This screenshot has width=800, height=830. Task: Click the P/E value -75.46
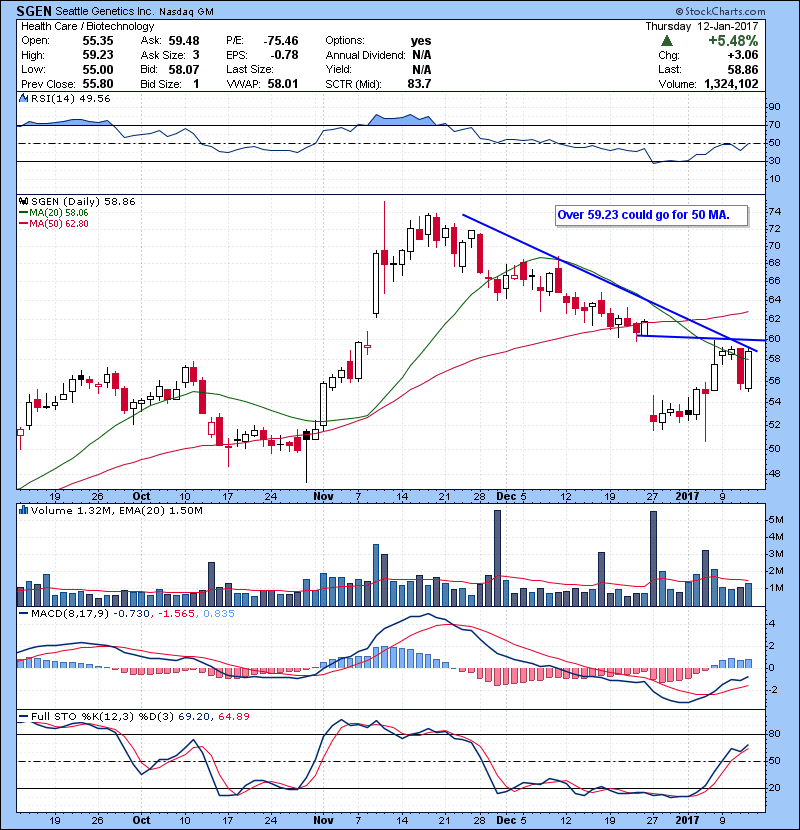pos(281,41)
